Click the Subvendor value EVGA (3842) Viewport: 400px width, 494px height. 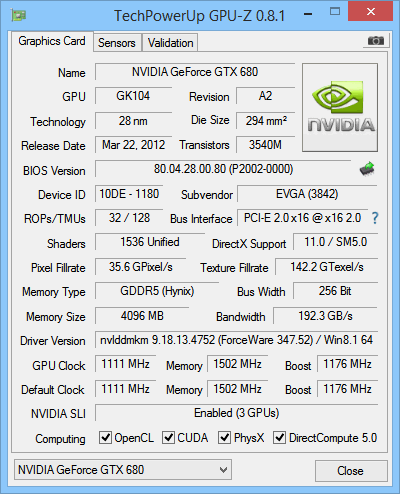pos(307,194)
